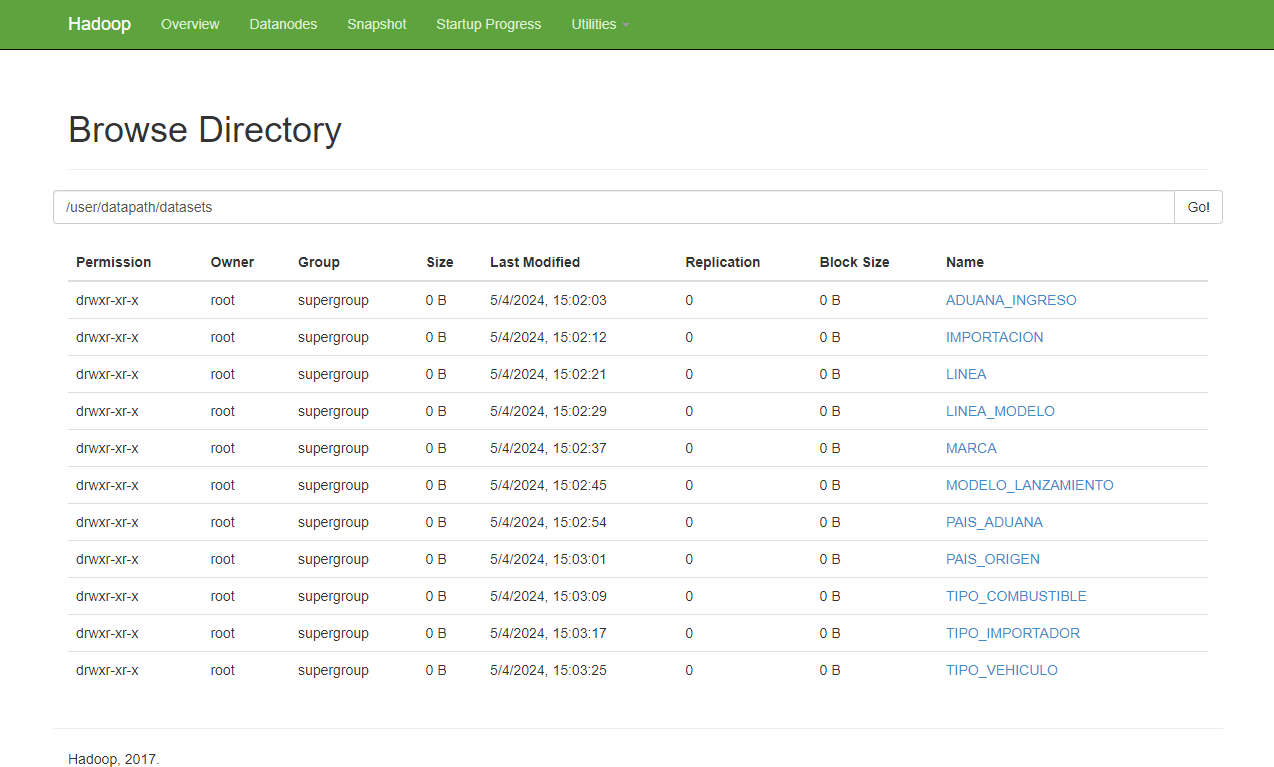Open the Overview tab in navbar
The width and height of the screenshot is (1274, 767).
(190, 24)
